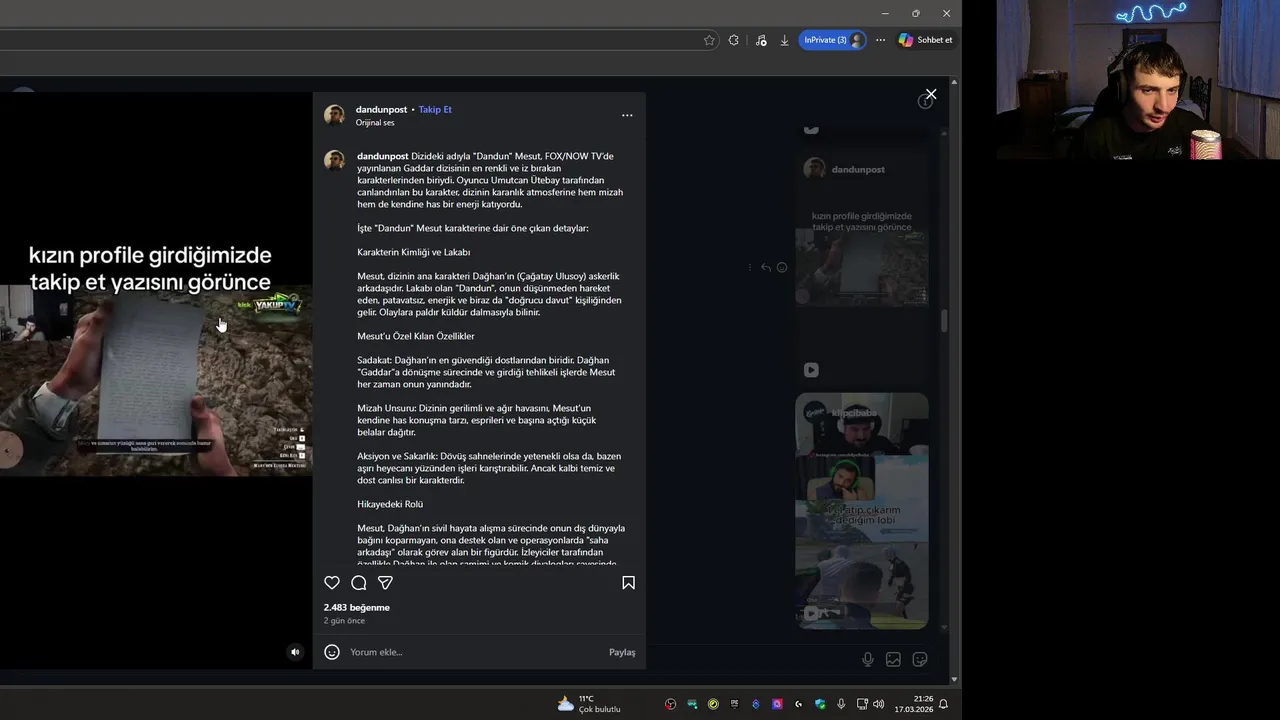1280x720 pixels.
Task: Click the 'Hikayedeki Rolü' heading
Action: [x=390, y=504]
